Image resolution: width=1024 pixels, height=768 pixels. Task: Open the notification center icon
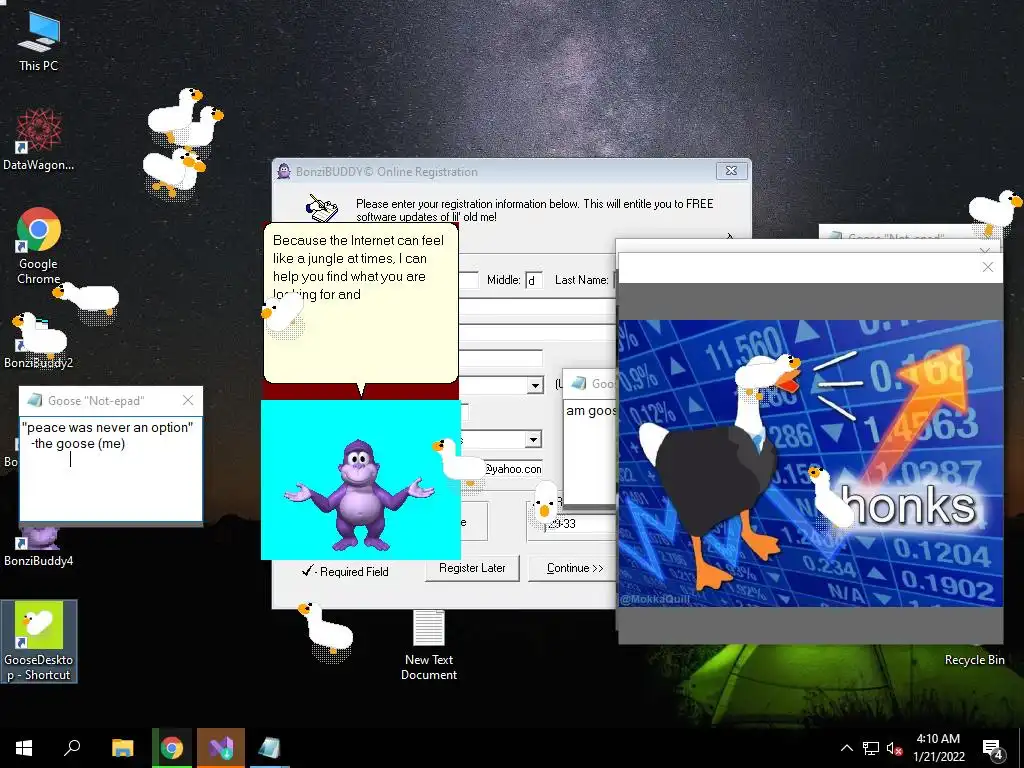point(993,748)
